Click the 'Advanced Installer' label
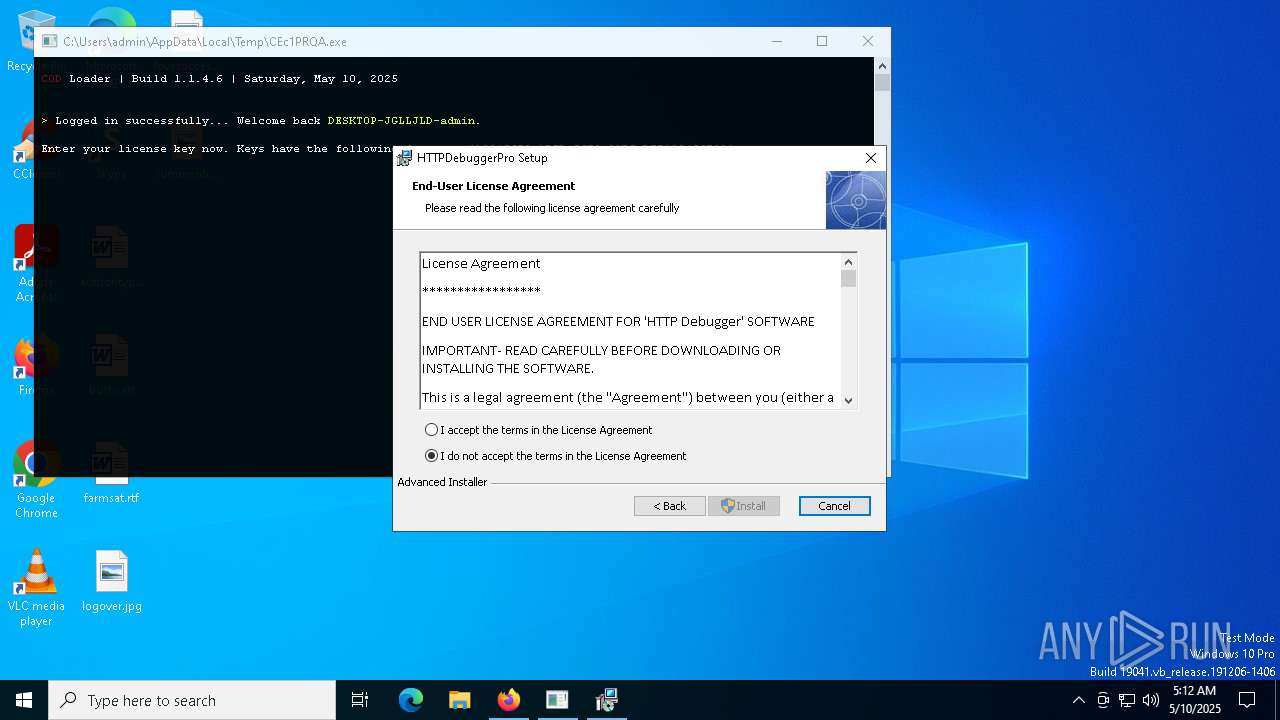The height and width of the screenshot is (720, 1280). (442, 482)
